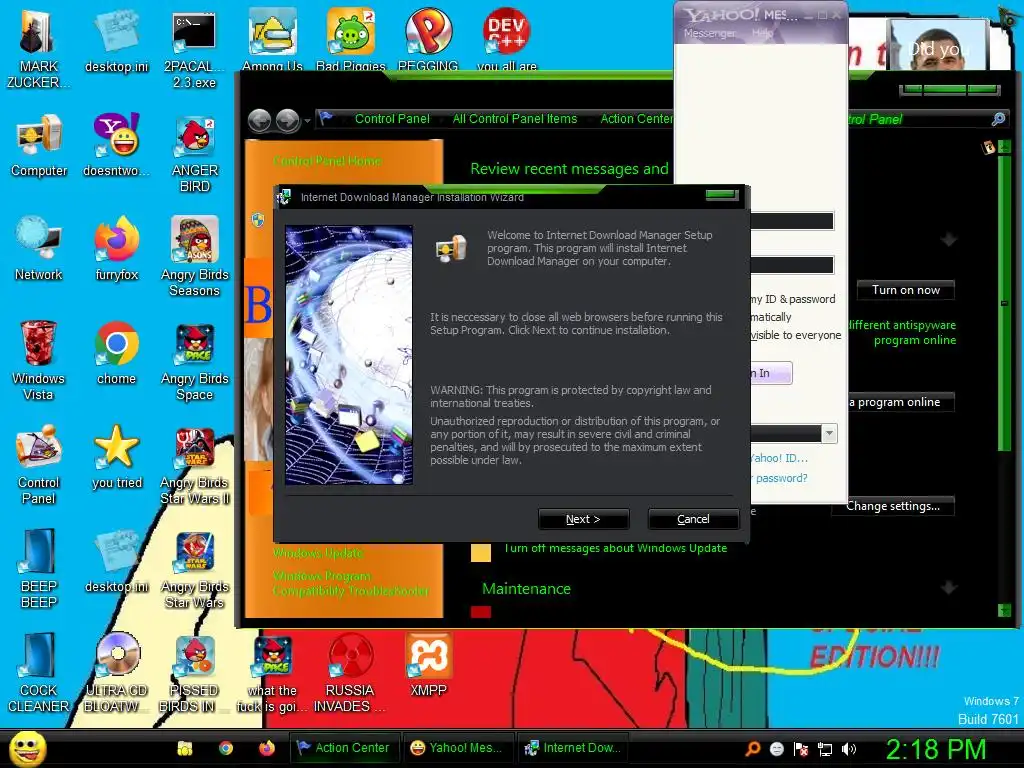Click the network tray icon
Viewport: 1024px width, 768px height.
click(x=825, y=749)
